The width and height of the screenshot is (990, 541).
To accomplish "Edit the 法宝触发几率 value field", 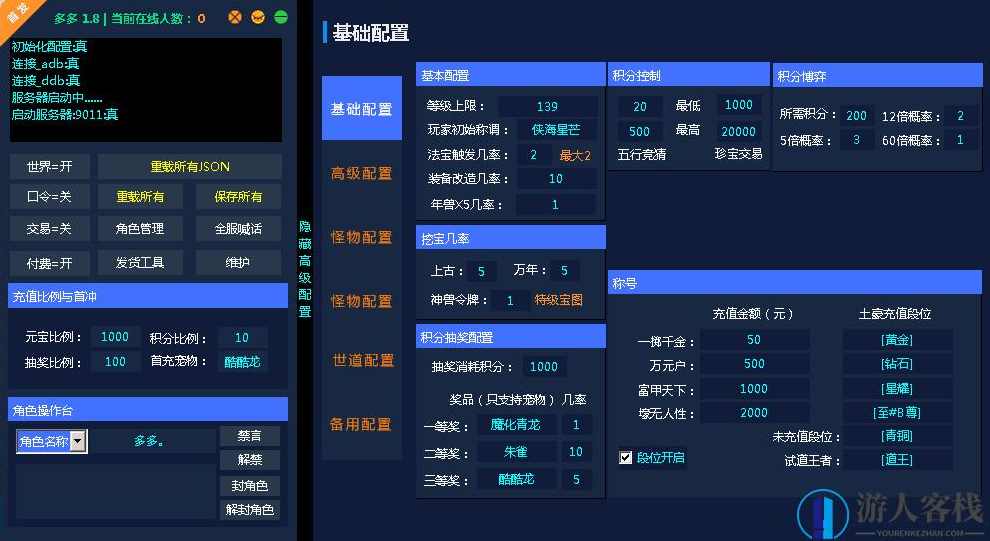I will (534, 155).
